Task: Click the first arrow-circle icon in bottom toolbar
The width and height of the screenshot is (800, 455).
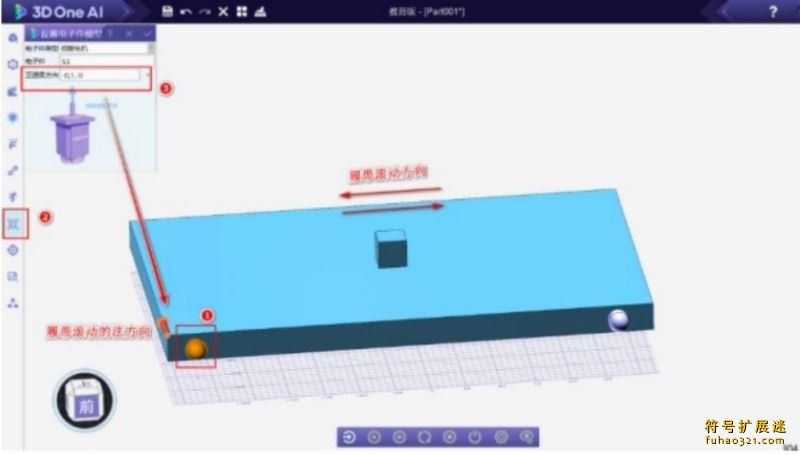Action: (x=349, y=437)
